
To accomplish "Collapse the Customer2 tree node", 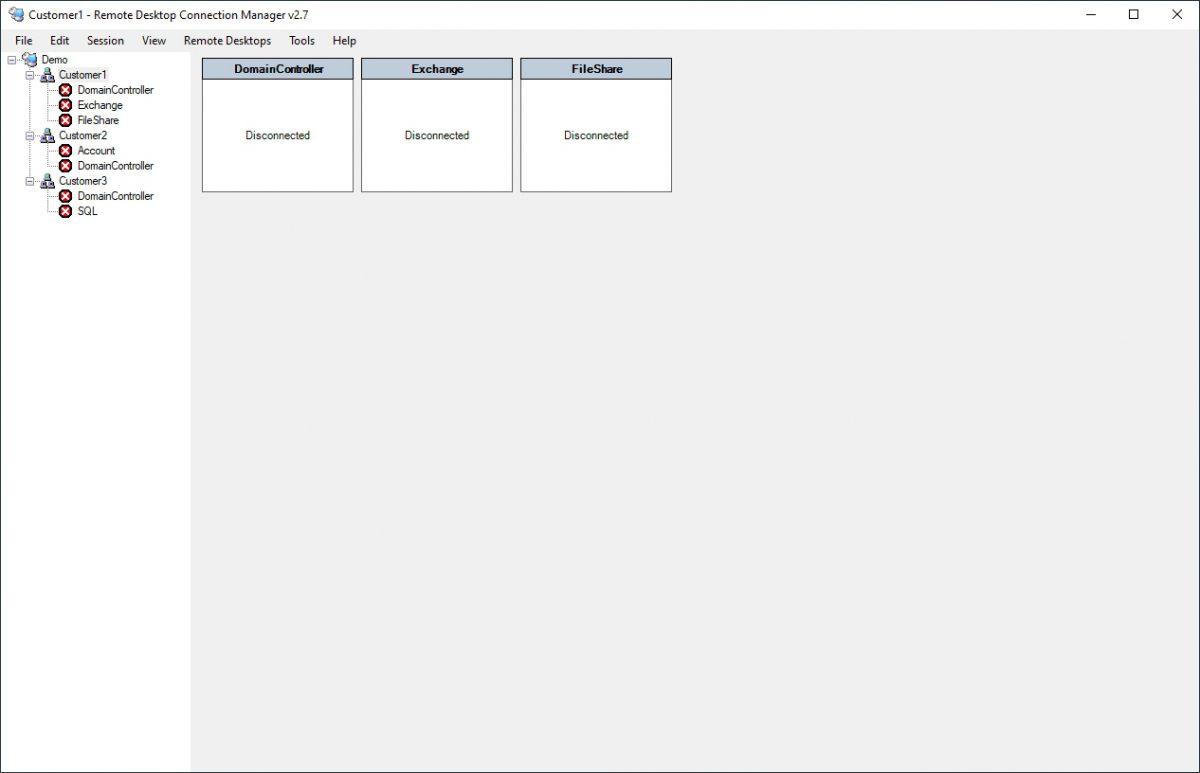I will pyautogui.click(x=27, y=135).
